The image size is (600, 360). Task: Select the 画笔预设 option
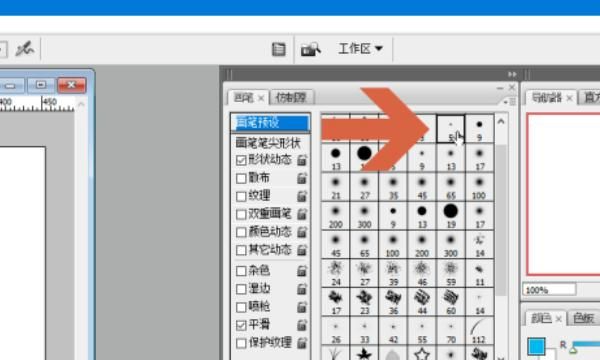[271, 123]
